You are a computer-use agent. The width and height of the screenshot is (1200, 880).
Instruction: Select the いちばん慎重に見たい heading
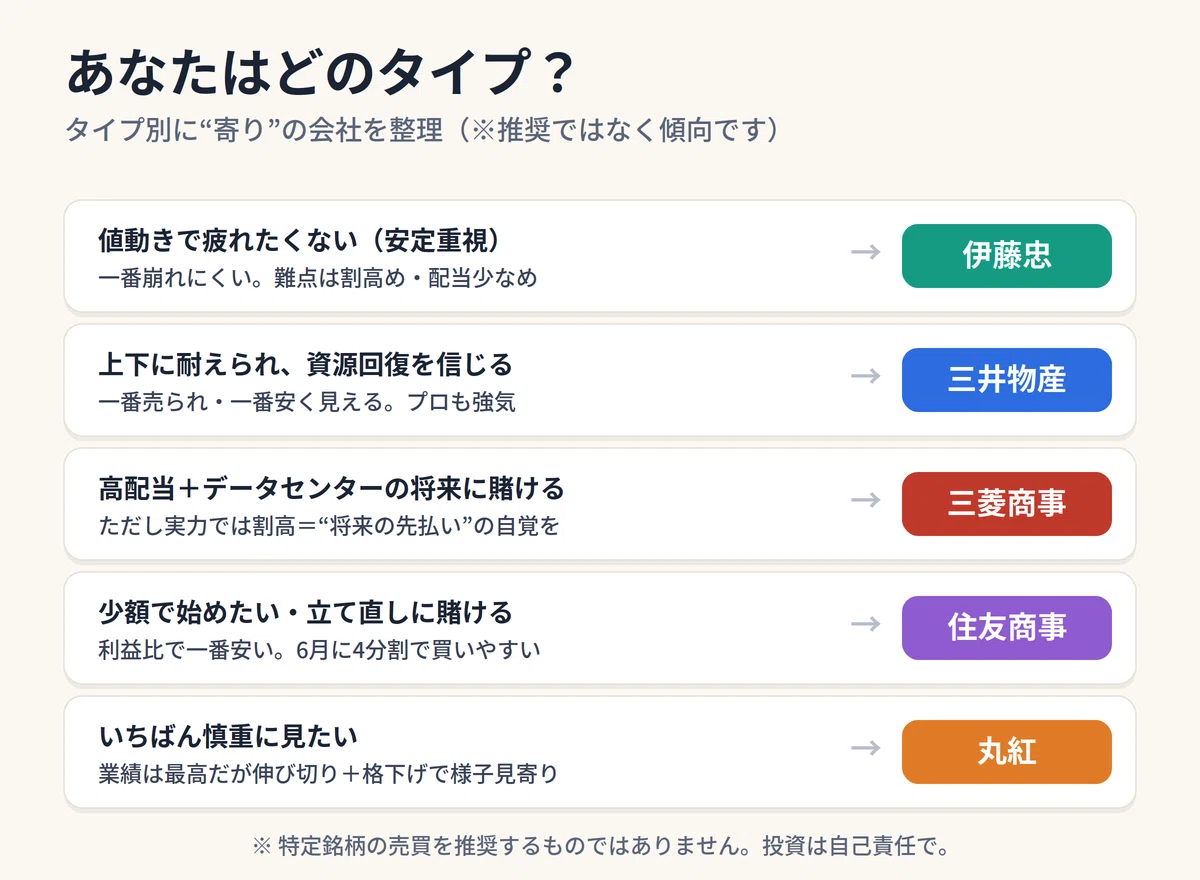(228, 736)
